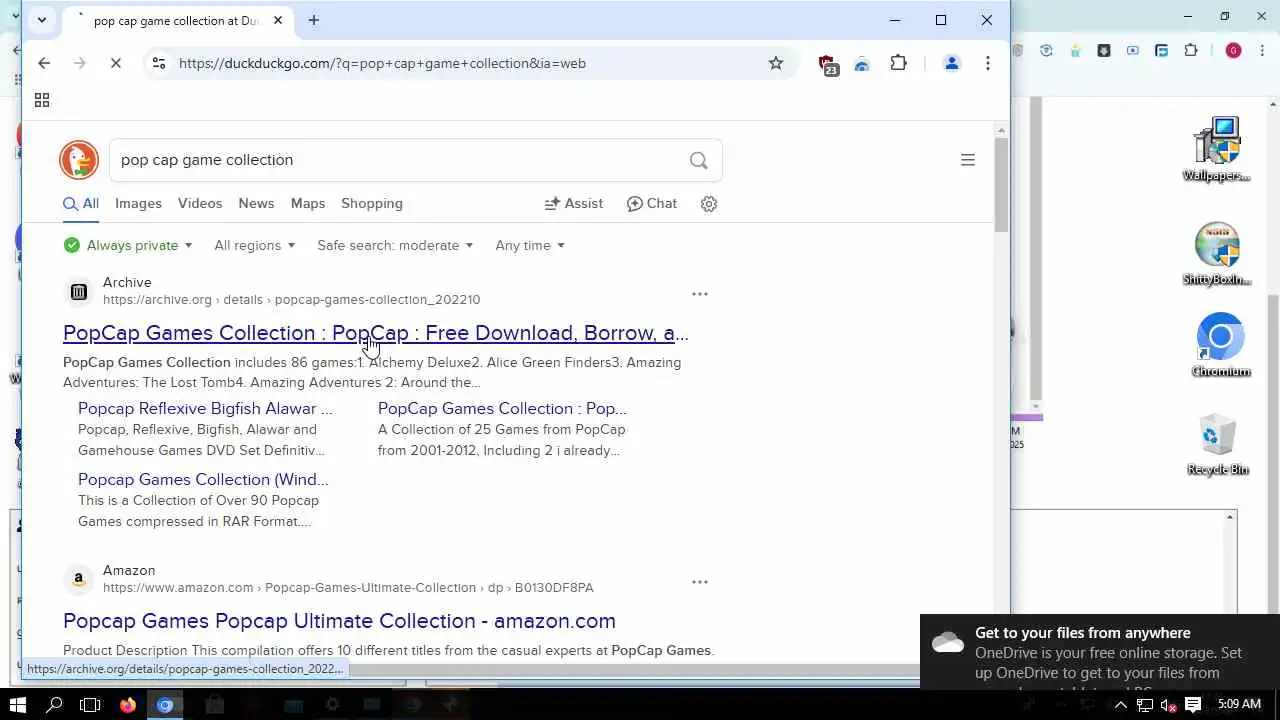Open Safe search: moderate dropdown

point(395,245)
